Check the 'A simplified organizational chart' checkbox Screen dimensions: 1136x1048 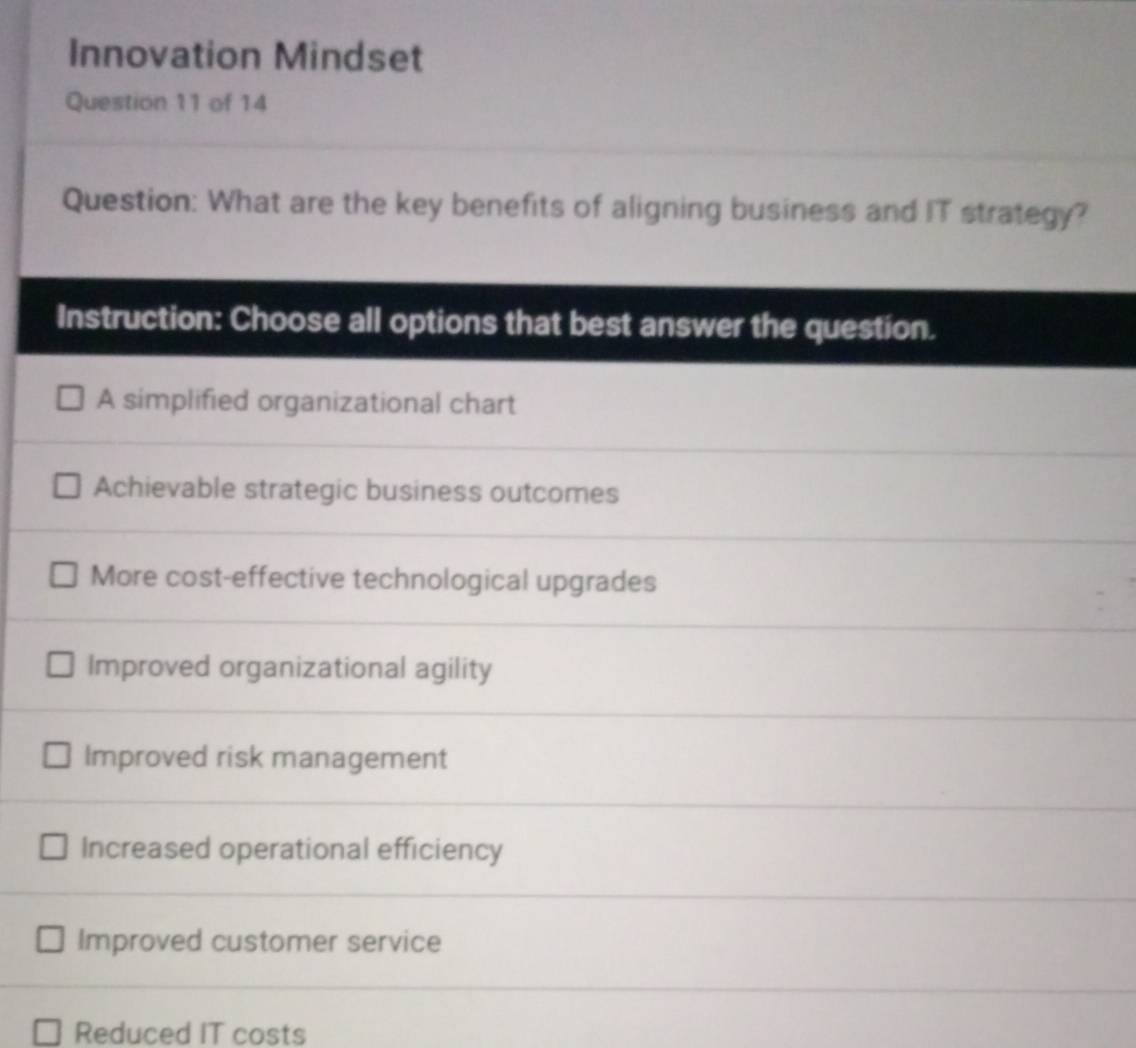pyautogui.click(x=70, y=402)
